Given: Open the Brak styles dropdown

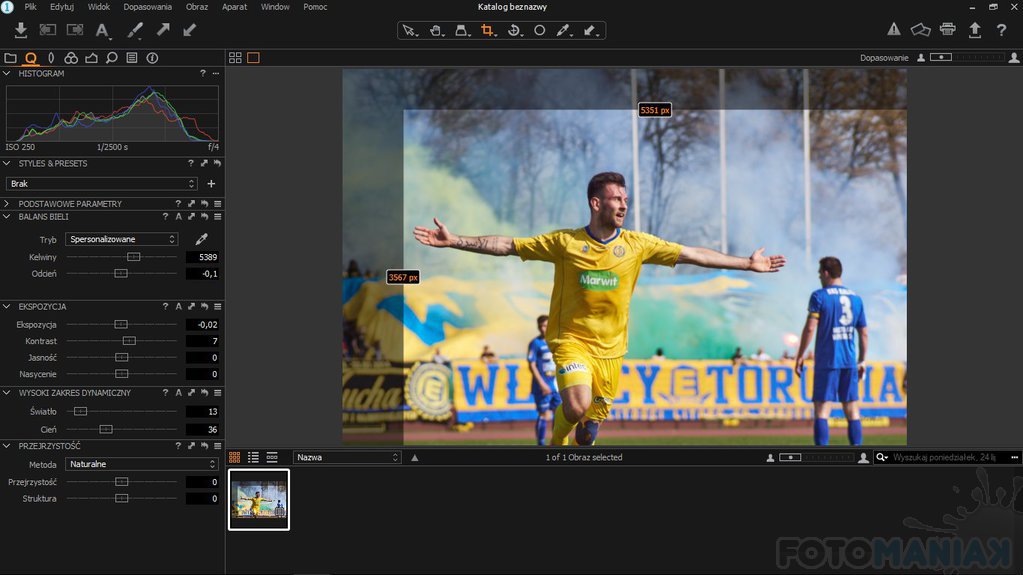Looking at the screenshot, I should tap(101, 184).
